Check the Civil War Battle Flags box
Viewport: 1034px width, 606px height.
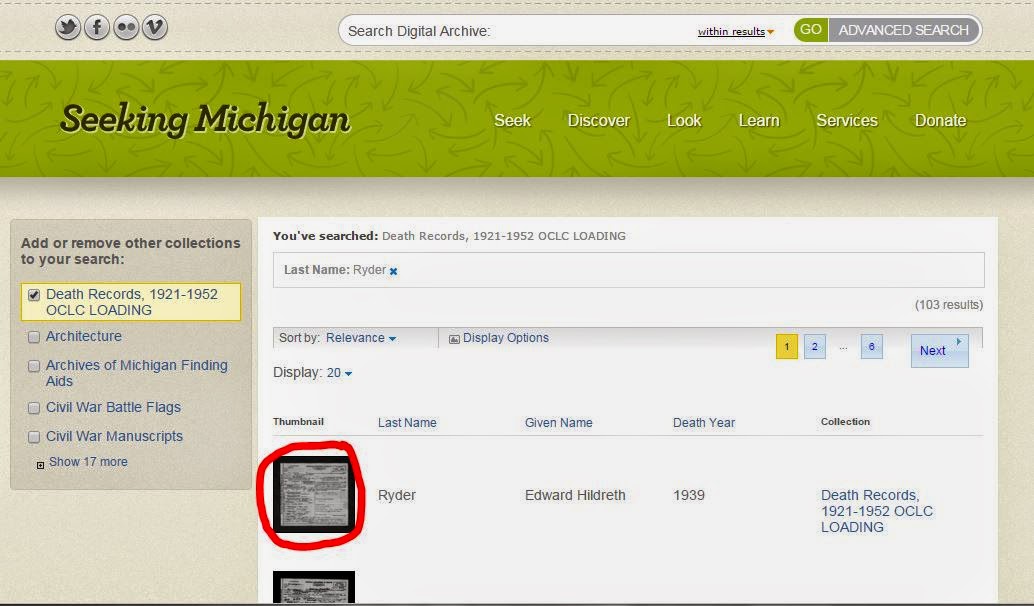(34, 408)
